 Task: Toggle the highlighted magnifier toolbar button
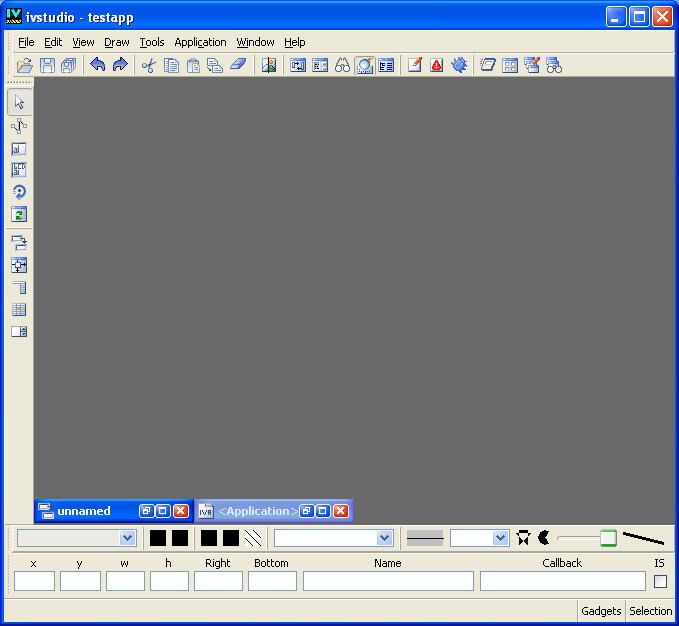coord(364,65)
